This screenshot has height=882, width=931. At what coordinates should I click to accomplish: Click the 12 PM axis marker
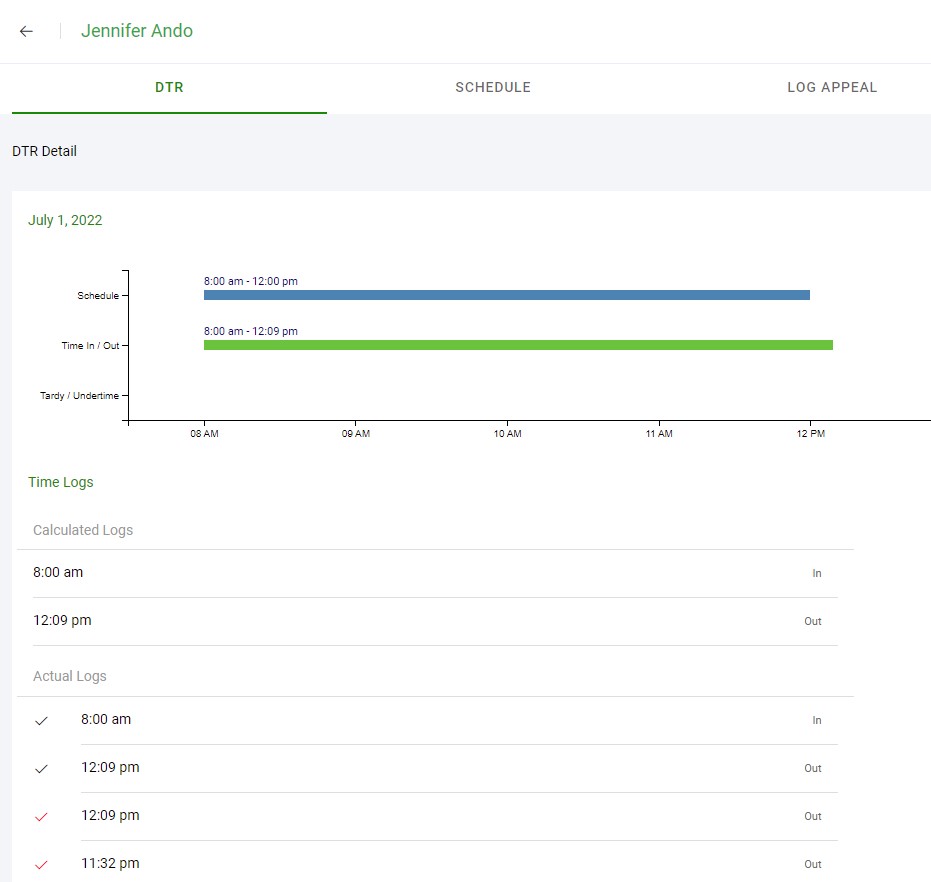[x=810, y=434]
